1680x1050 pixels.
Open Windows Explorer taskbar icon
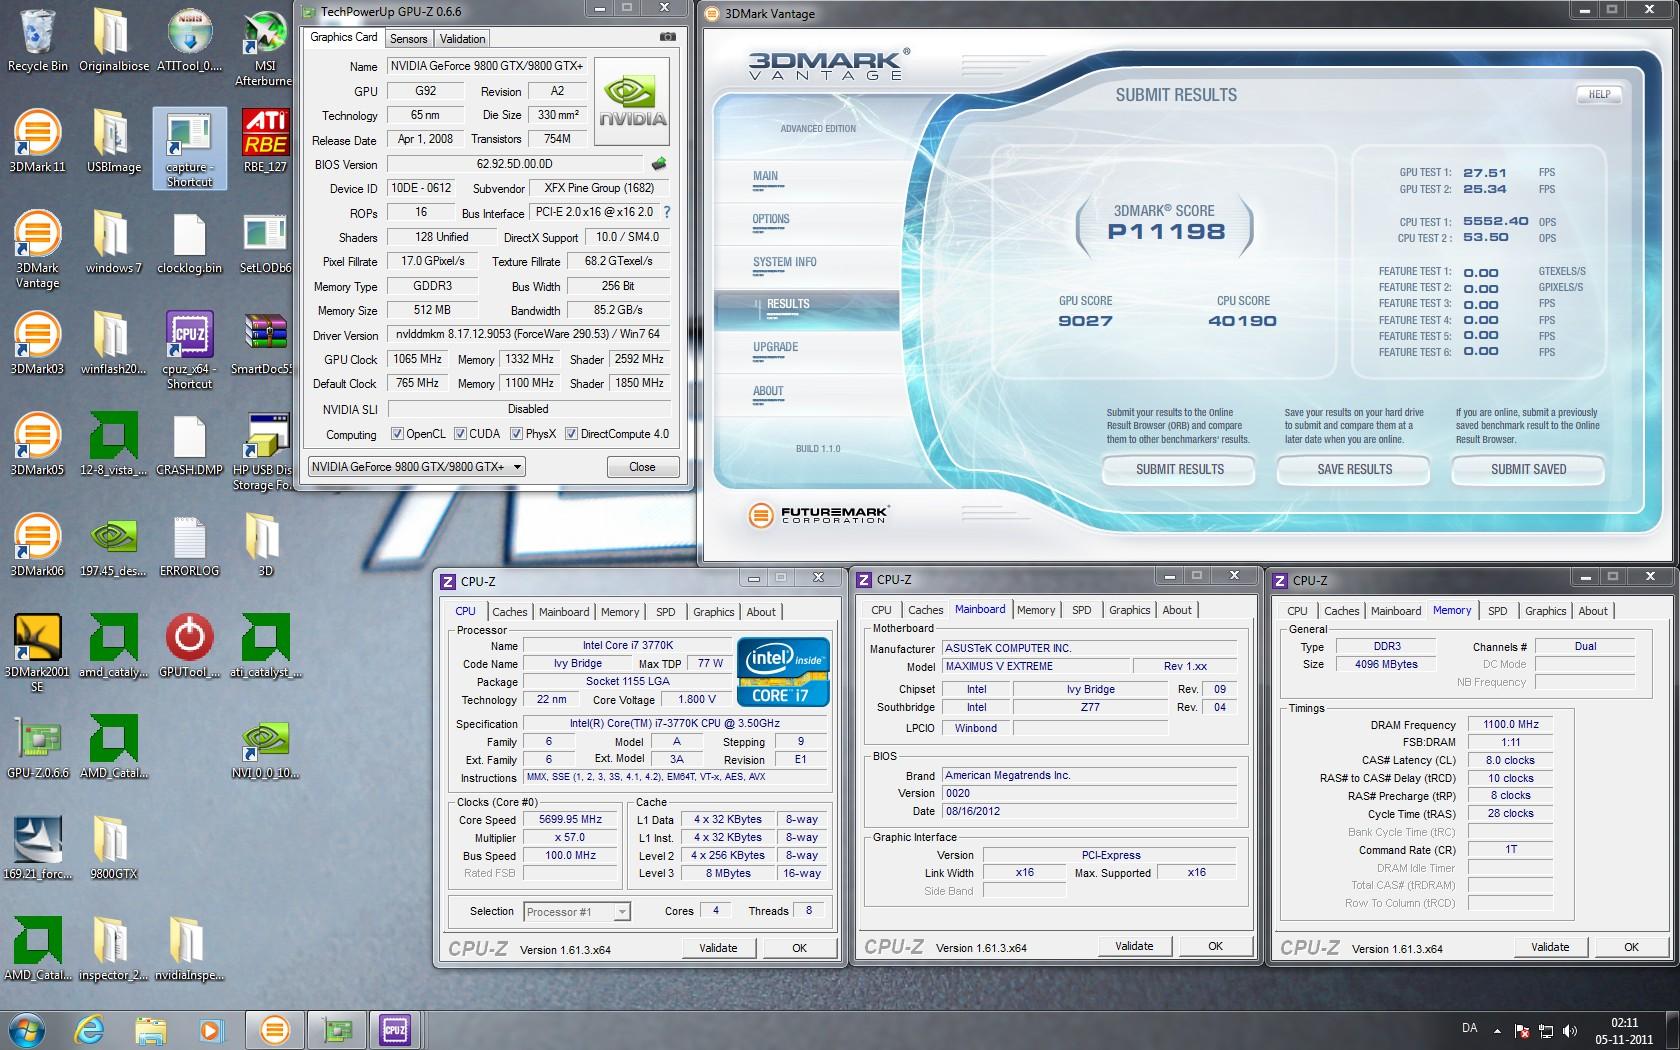click(150, 1029)
